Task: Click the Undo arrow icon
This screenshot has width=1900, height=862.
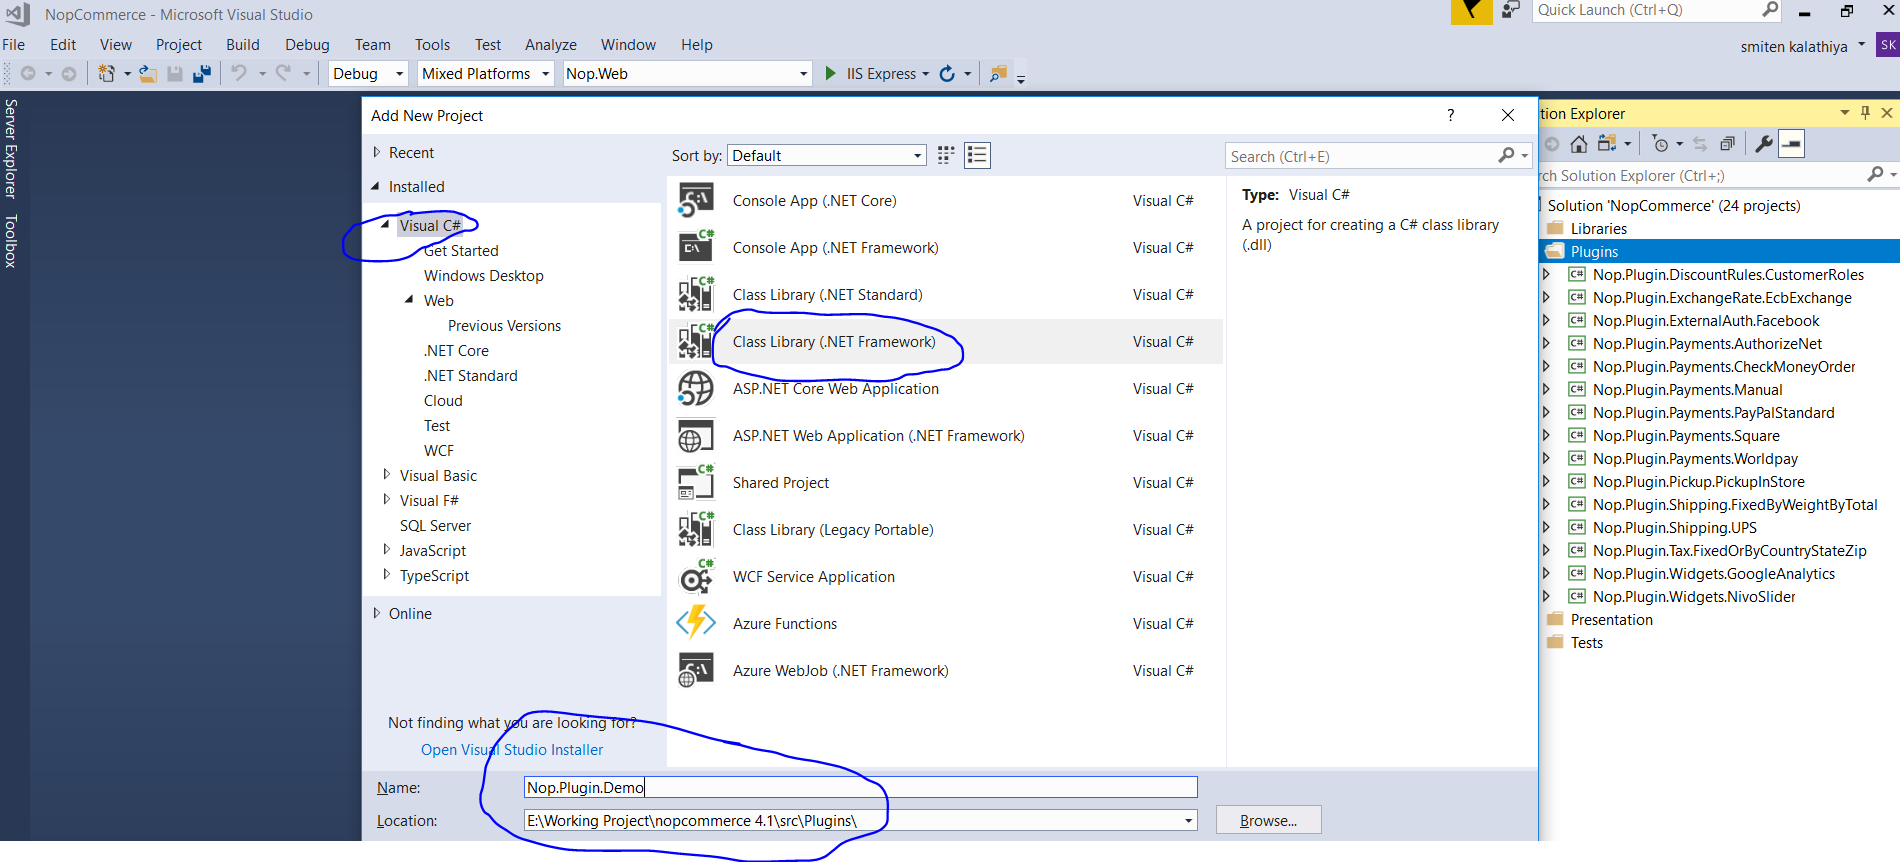Action: pyautogui.click(x=239, y=73)
